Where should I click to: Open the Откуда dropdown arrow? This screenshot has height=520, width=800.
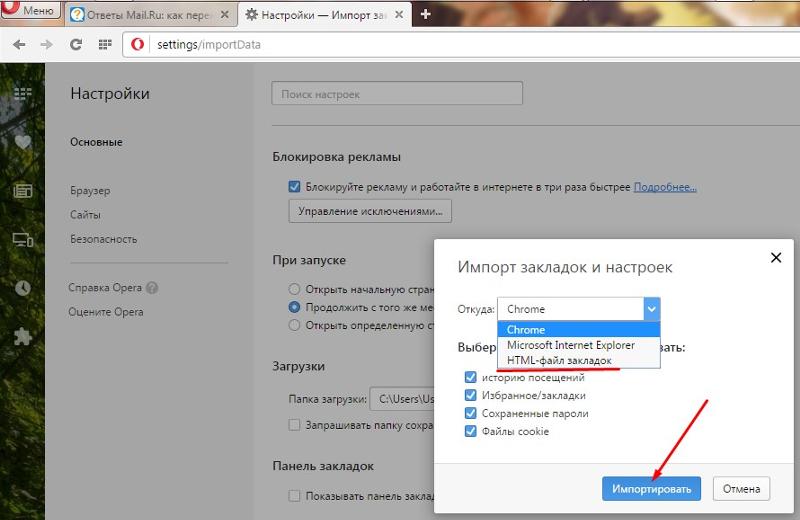pos(652,309)
